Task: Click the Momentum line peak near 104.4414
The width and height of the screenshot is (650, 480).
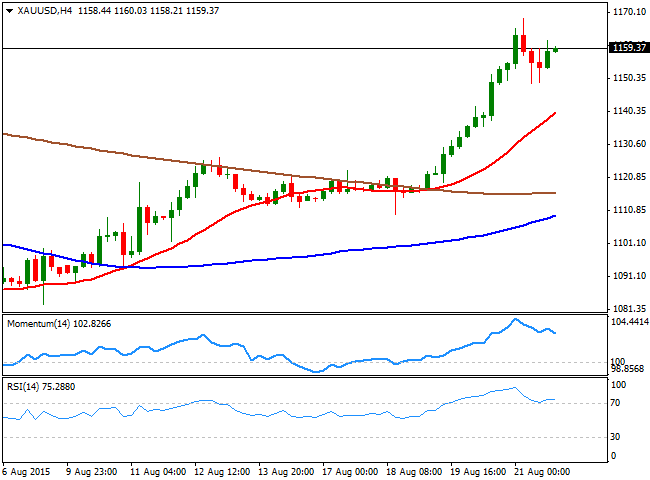Action: pos(515,319)
